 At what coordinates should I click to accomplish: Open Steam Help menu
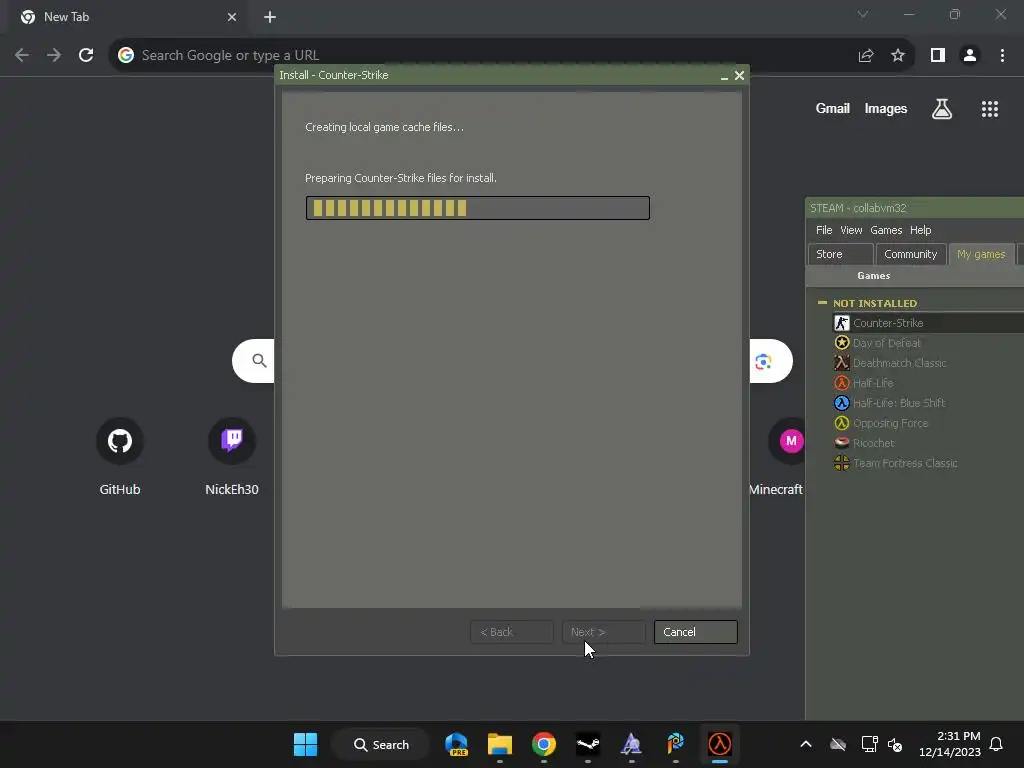coord(920,230)
